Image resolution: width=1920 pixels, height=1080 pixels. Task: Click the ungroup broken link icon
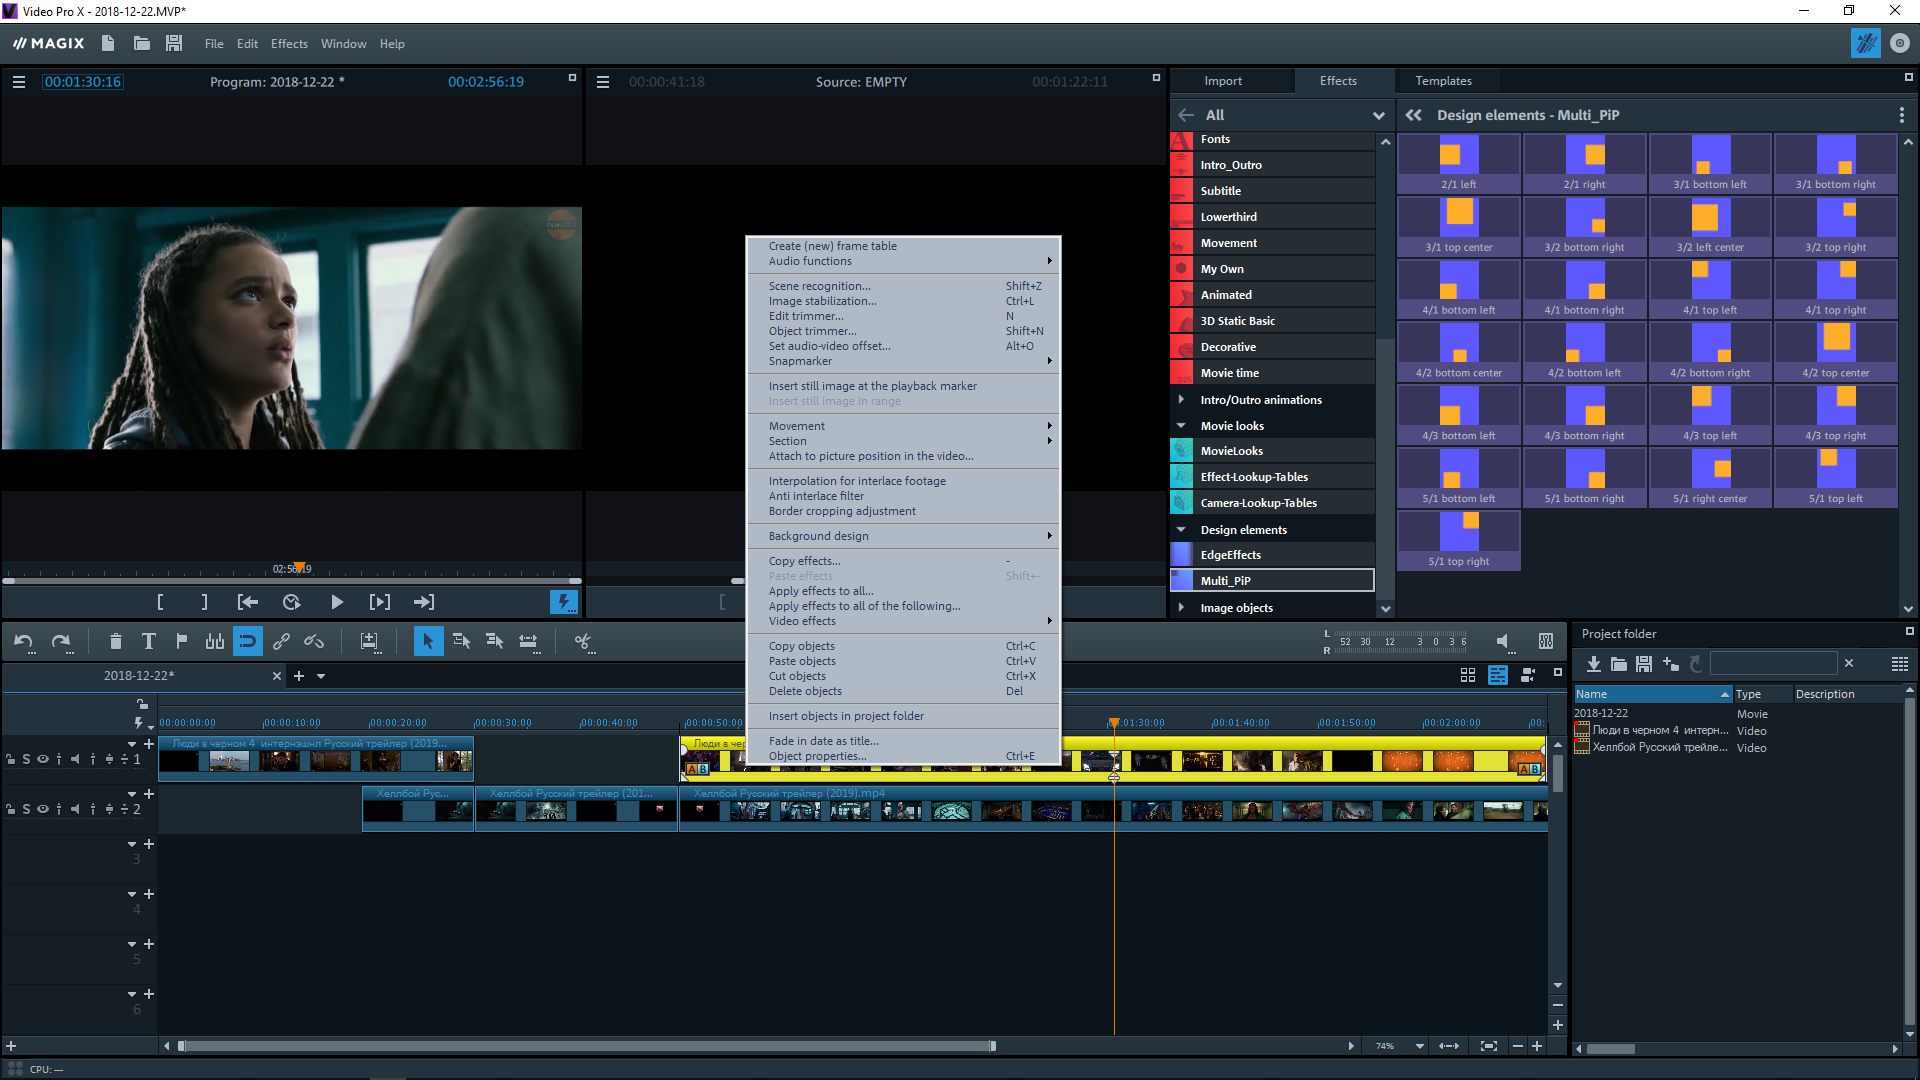coord(314,642)
